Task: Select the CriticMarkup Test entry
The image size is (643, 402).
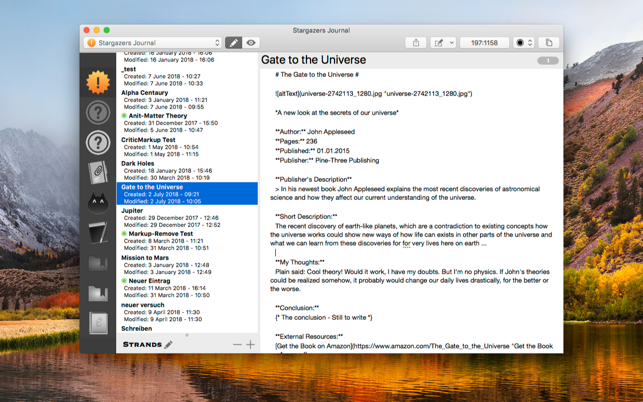Action: point(187,147)
